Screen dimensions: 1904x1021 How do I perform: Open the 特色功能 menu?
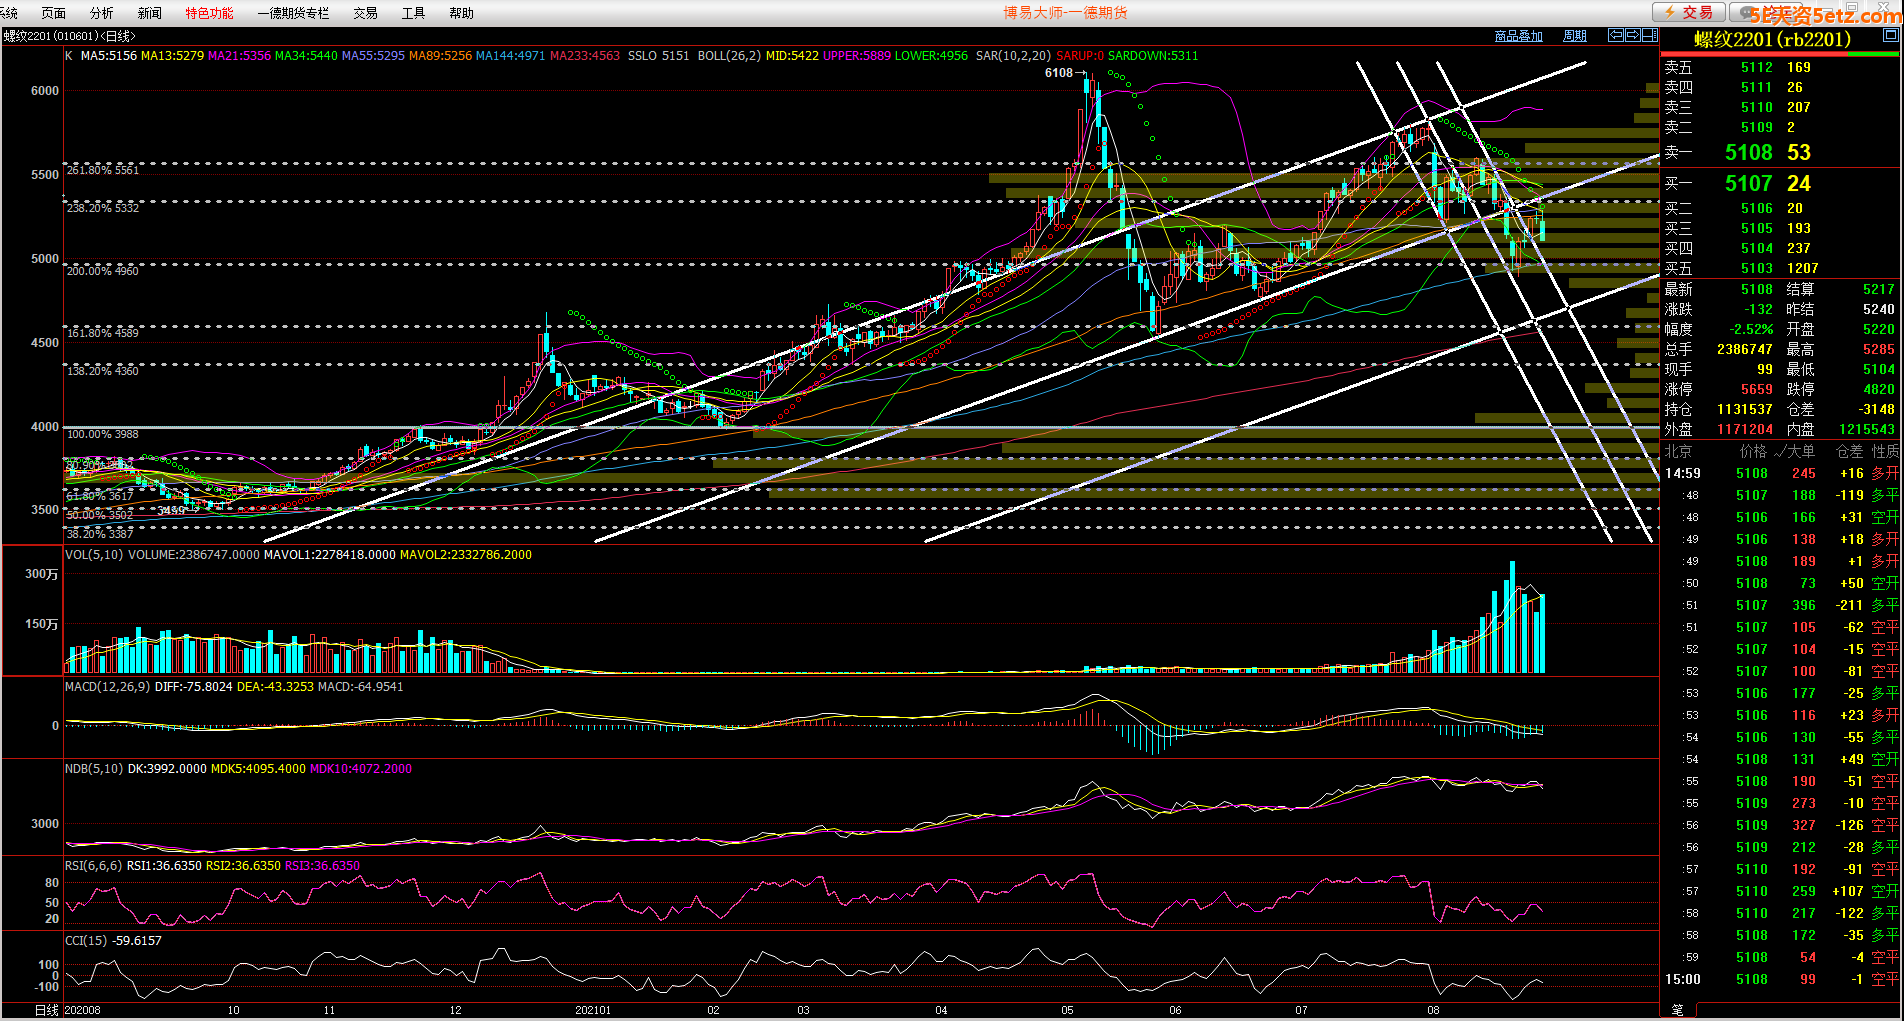point(209,13)
